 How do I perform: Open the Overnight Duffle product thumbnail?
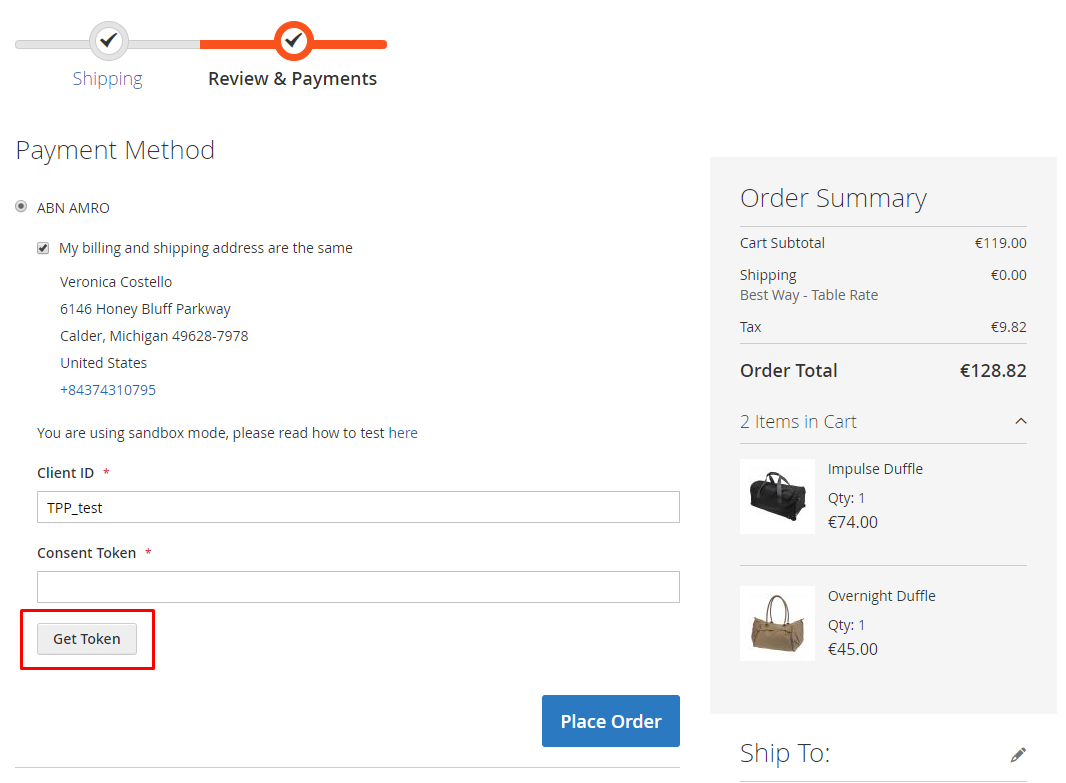[777, 623]
